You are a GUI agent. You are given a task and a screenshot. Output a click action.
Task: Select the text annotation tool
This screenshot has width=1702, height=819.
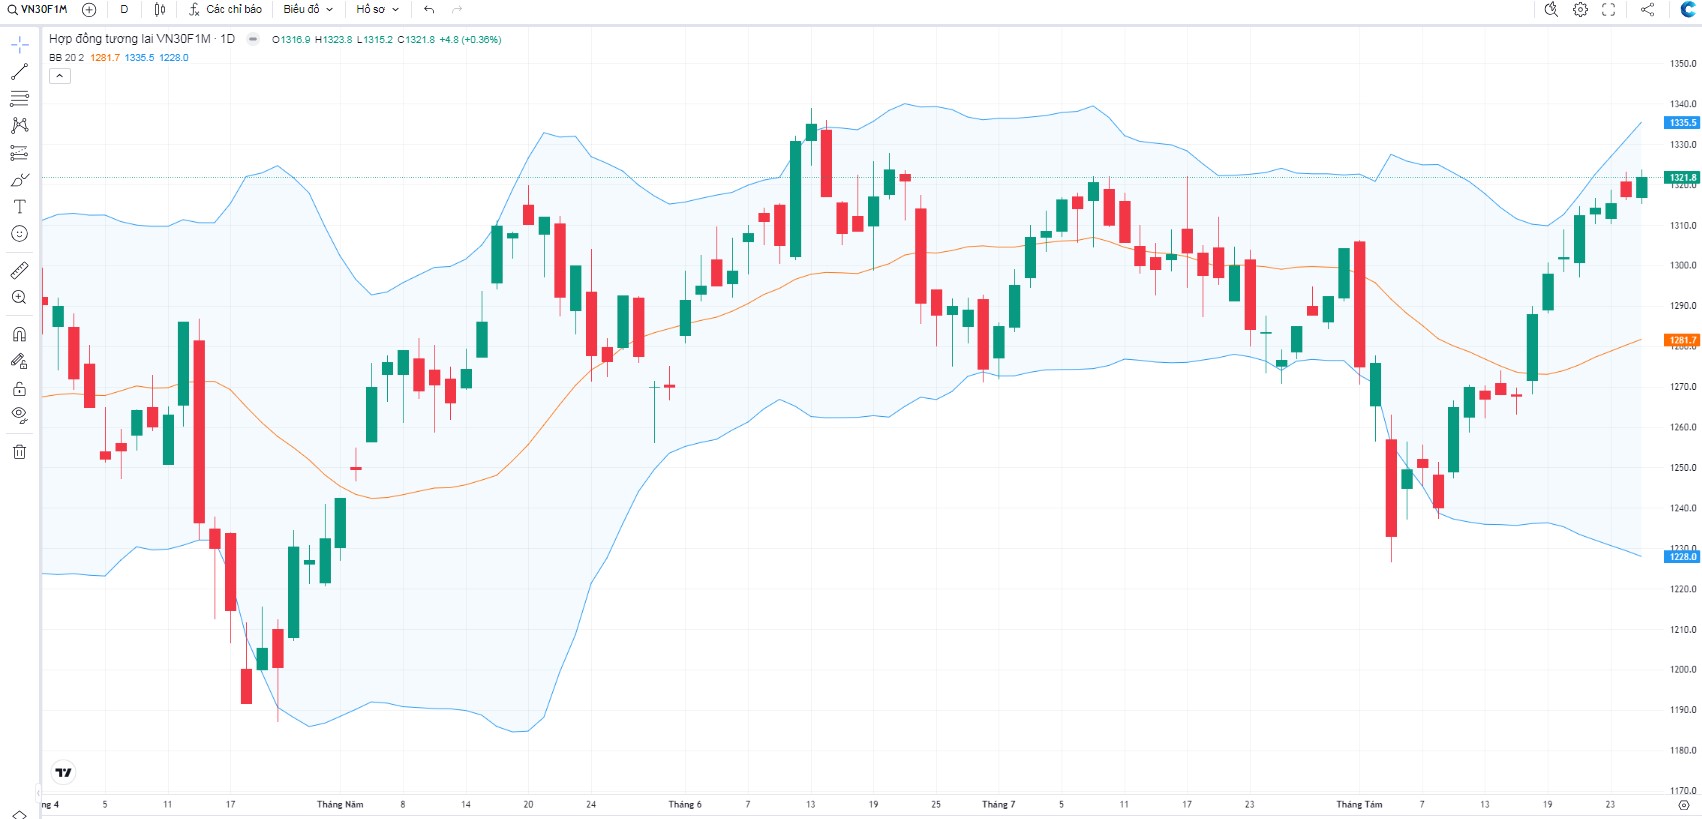click(x=19, y=207)
